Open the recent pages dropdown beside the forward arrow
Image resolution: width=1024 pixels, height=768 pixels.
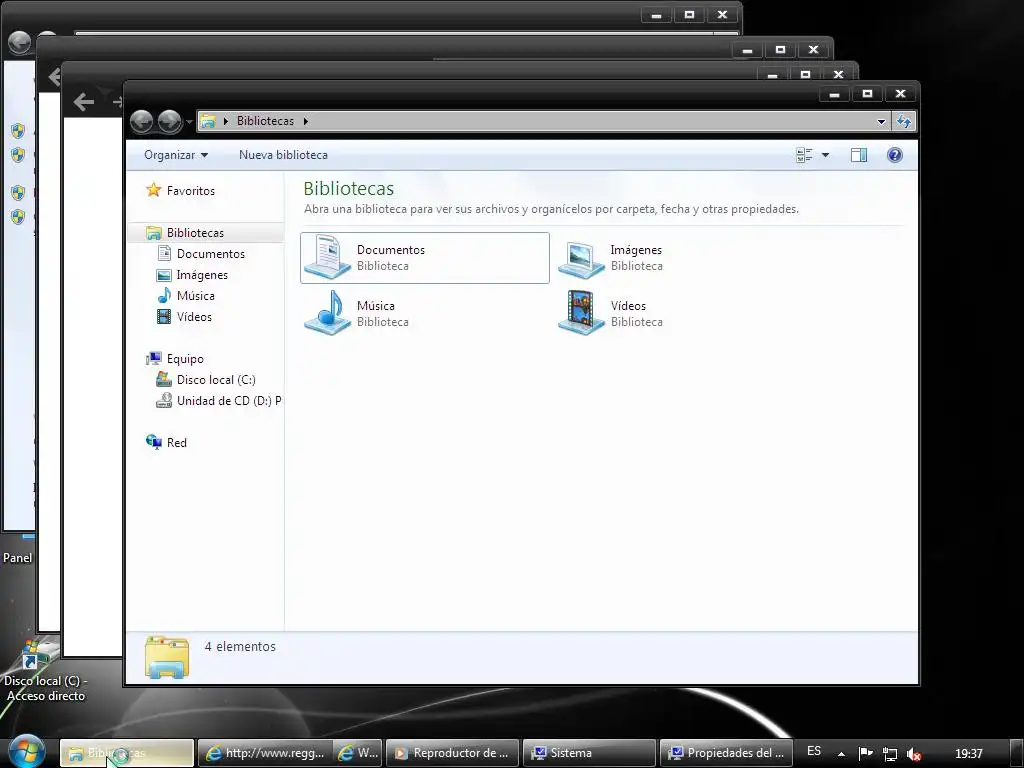[x=189, y=121]
